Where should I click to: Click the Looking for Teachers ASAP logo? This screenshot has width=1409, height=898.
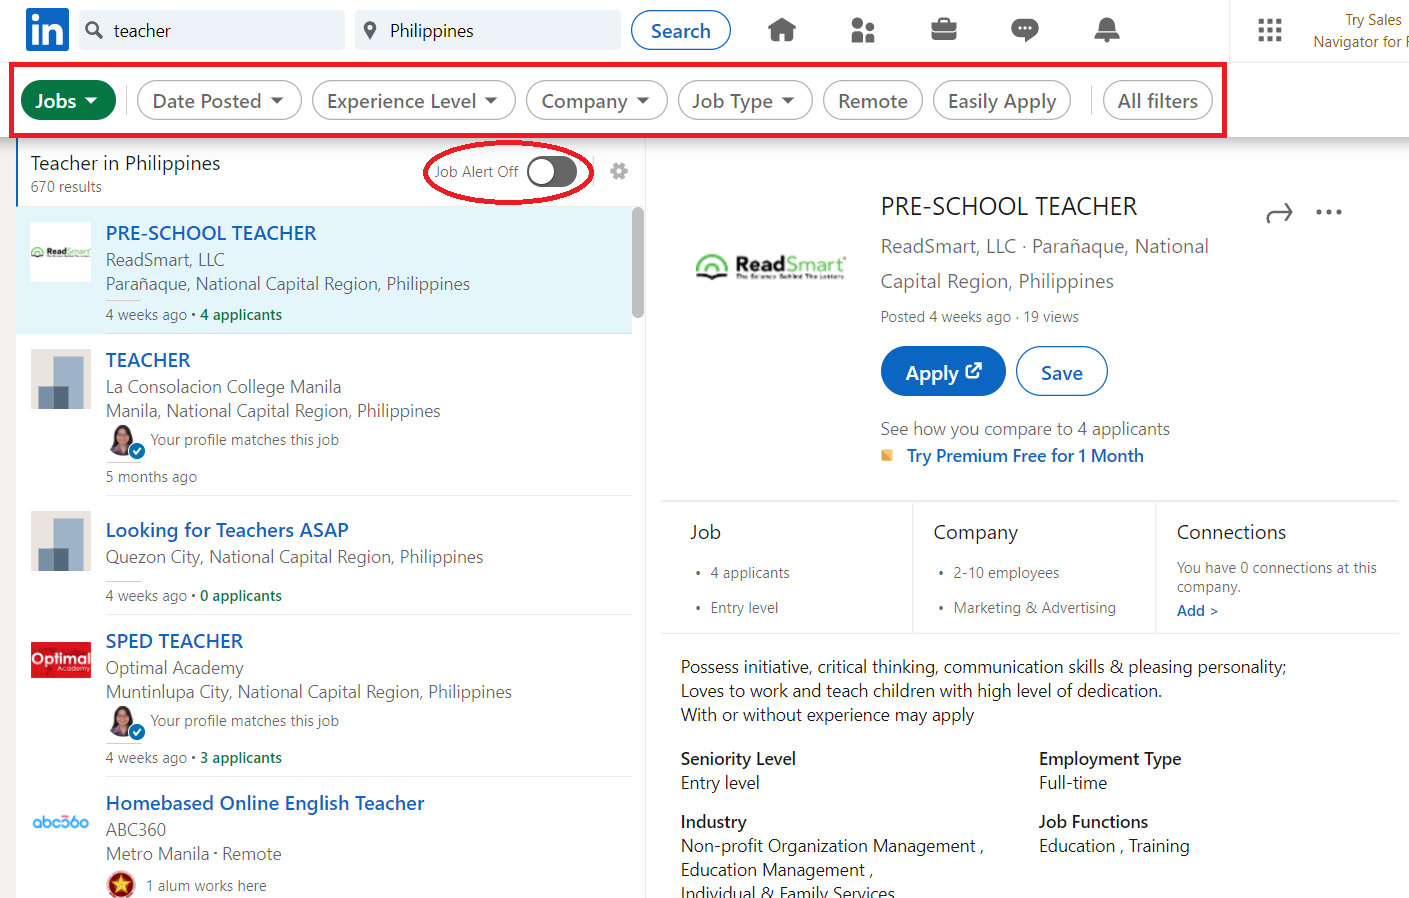(61, 541)
